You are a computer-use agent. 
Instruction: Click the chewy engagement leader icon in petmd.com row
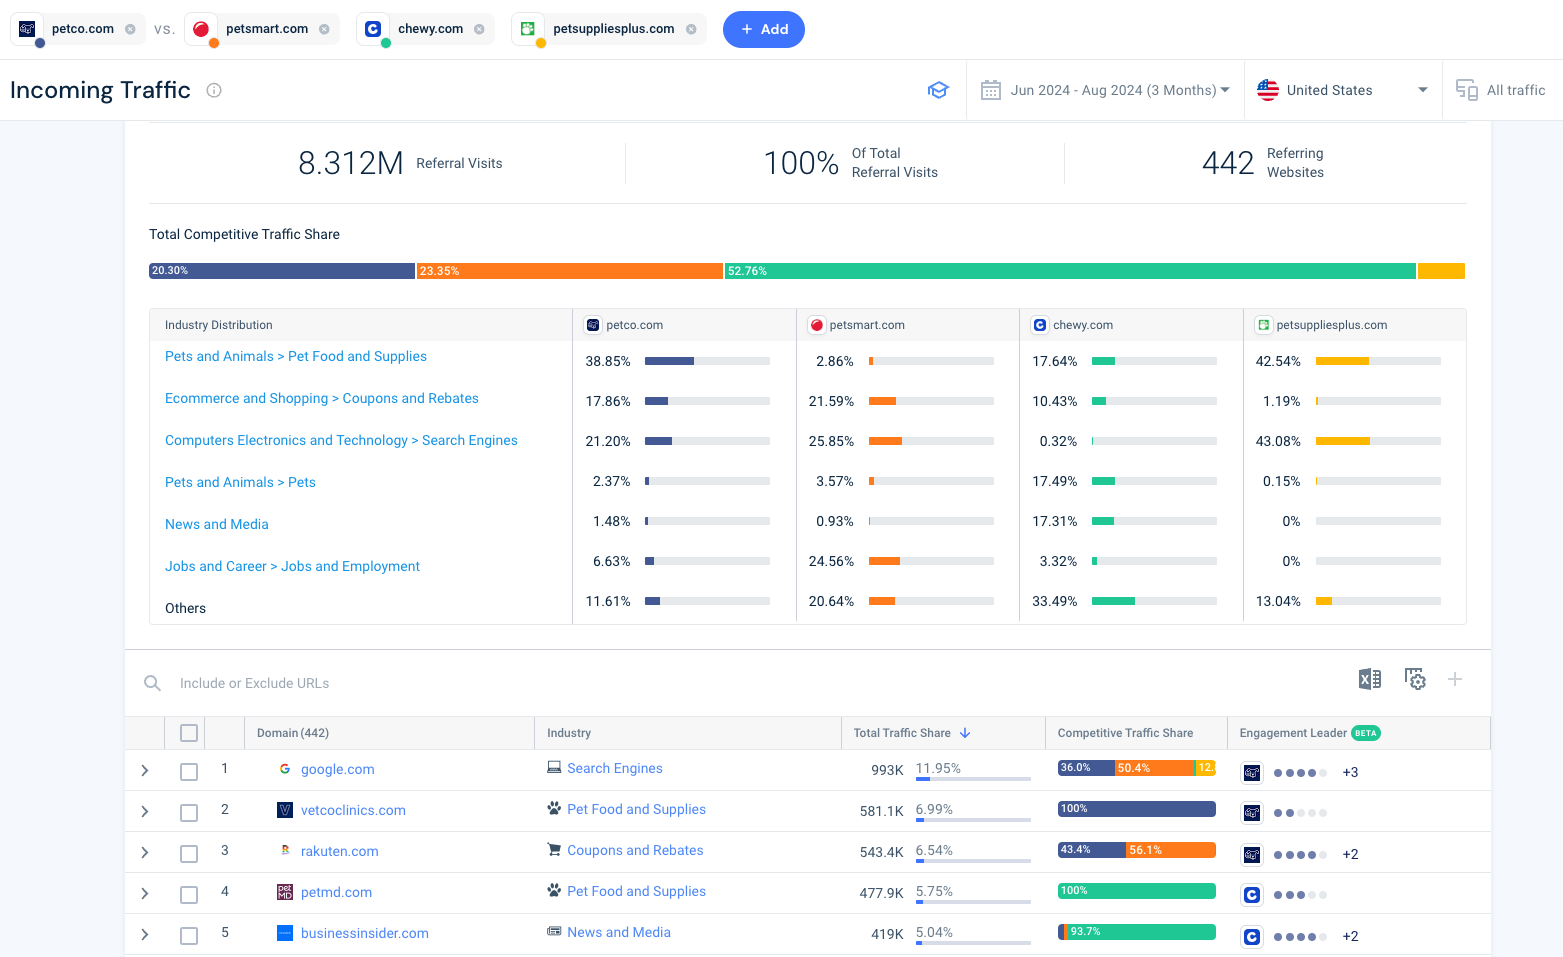click(1252, 896)
